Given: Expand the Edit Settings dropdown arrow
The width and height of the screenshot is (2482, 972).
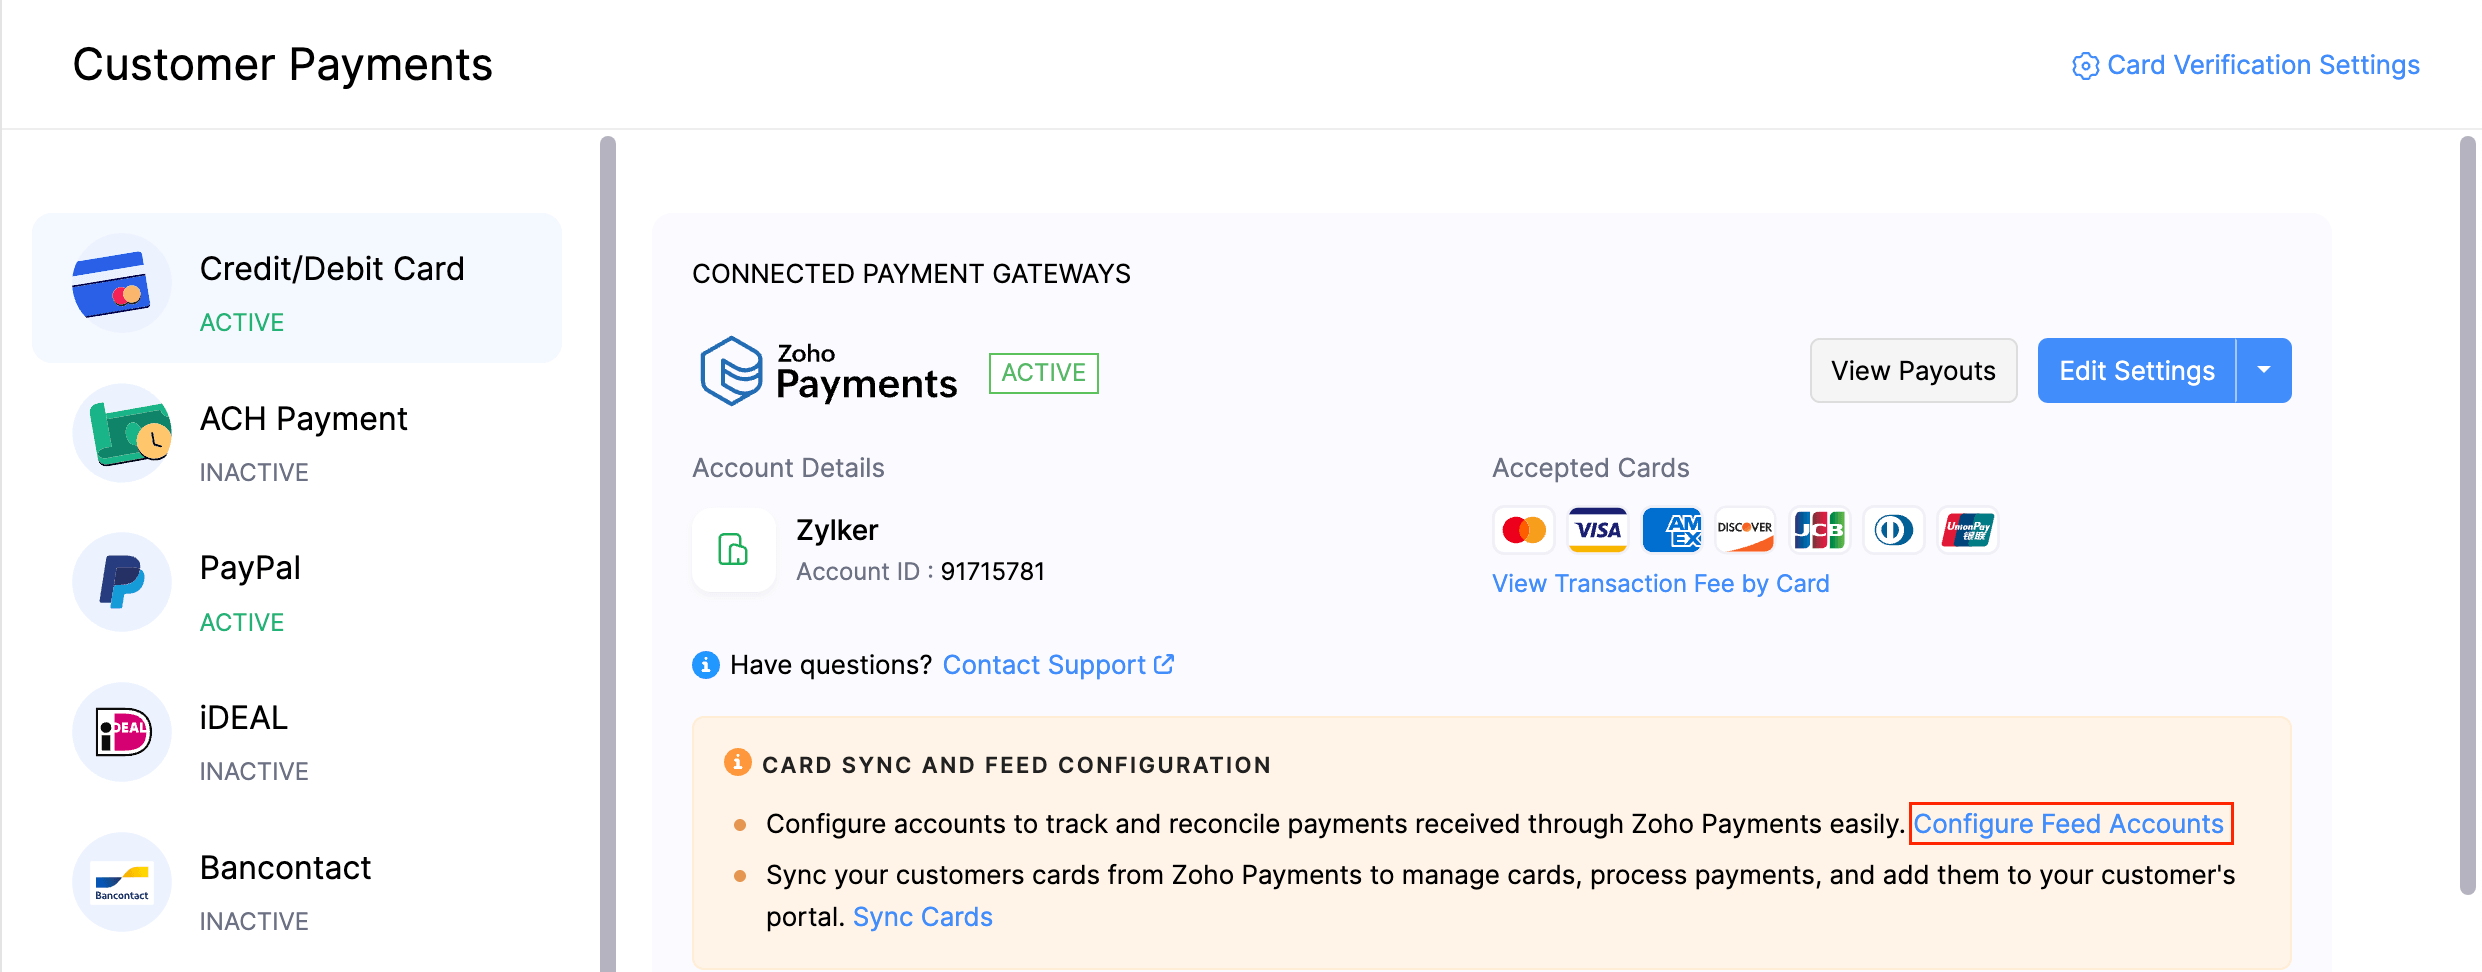Looking at the screenshot, I should (2264, 371).
